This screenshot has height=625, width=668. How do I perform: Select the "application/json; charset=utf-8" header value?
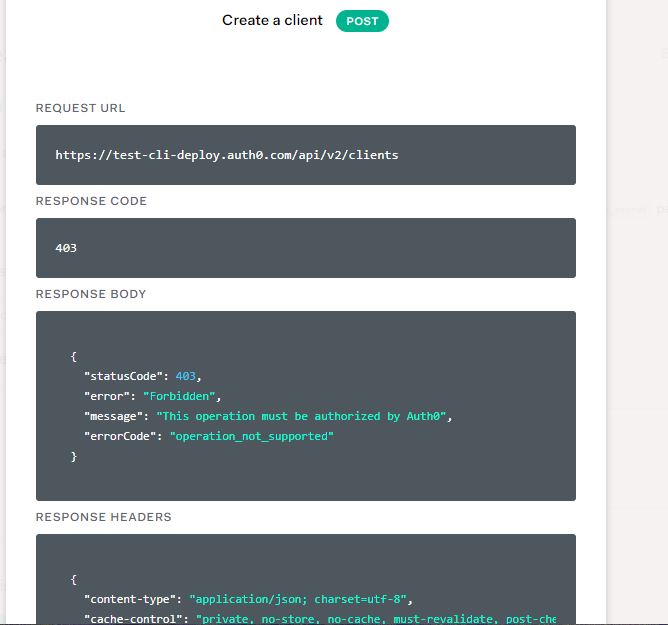coord(298,599)
